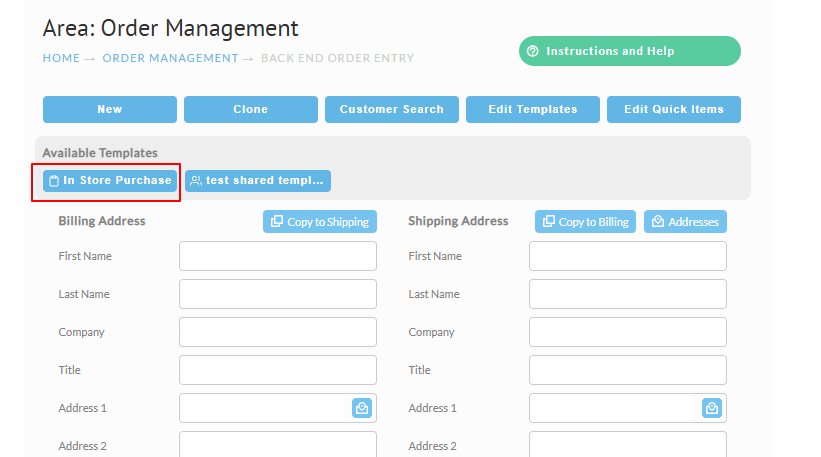Open the HOME breadcrumb link
Viewport: 821px width, 457px height.
(x=61, y=58)
